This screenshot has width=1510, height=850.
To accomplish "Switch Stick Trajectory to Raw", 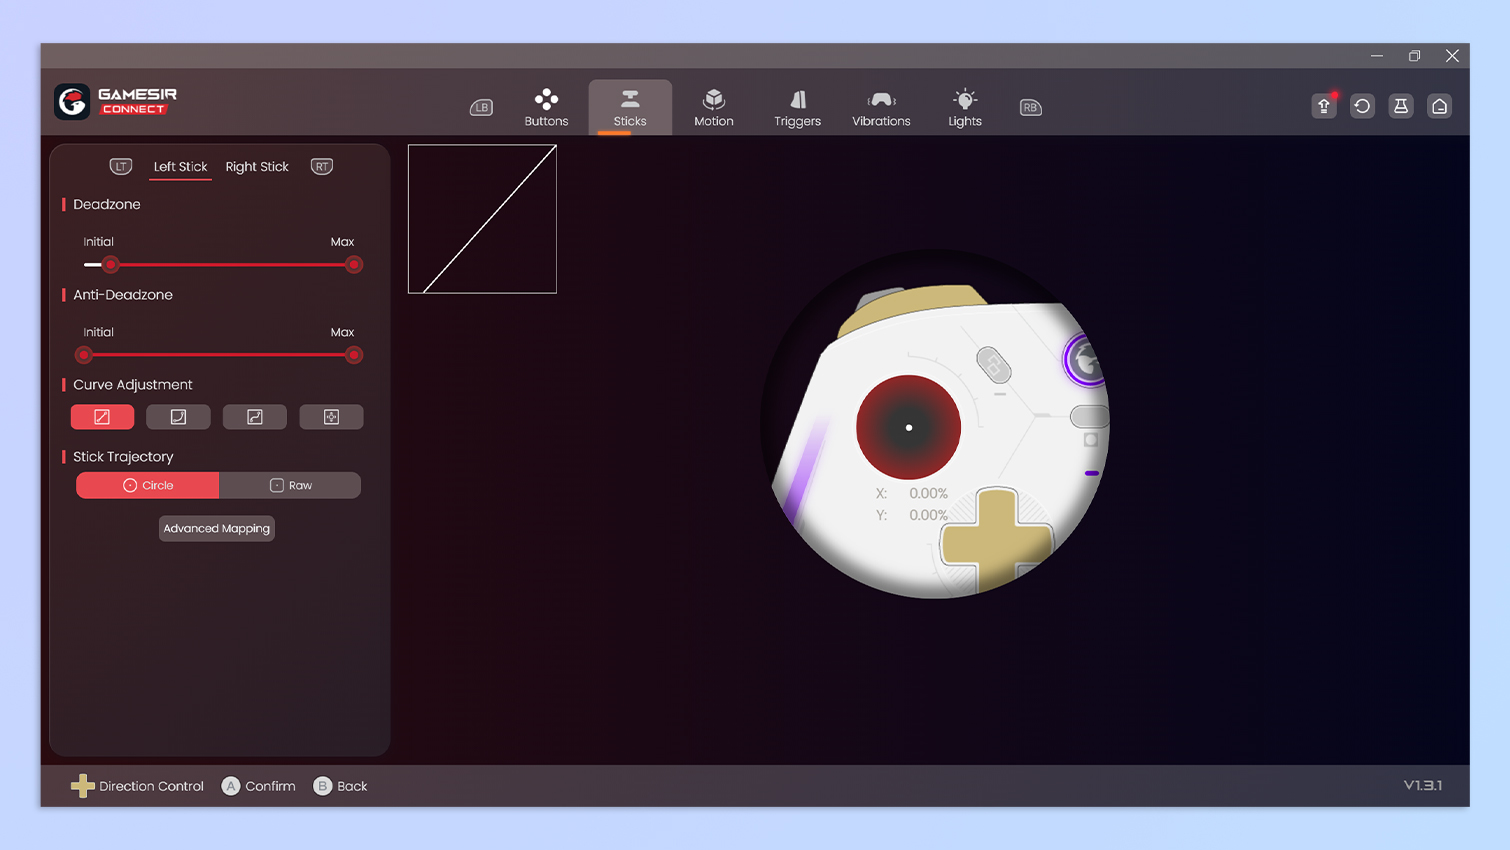I will click(x=290, y=485).
